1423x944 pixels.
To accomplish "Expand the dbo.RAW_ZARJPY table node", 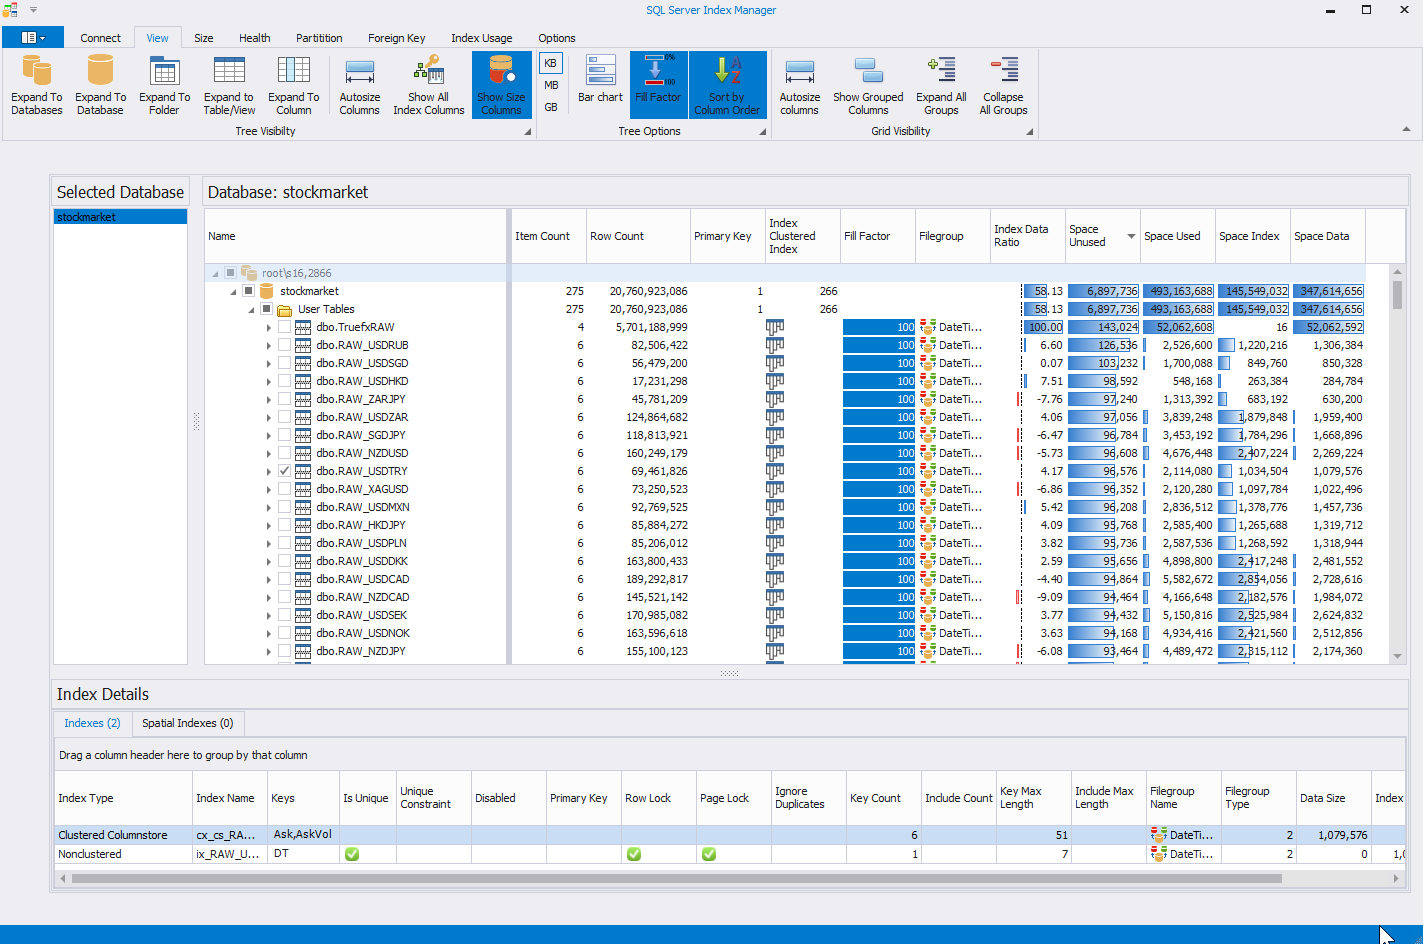I will pyautogui.click(x=269, y=399).
